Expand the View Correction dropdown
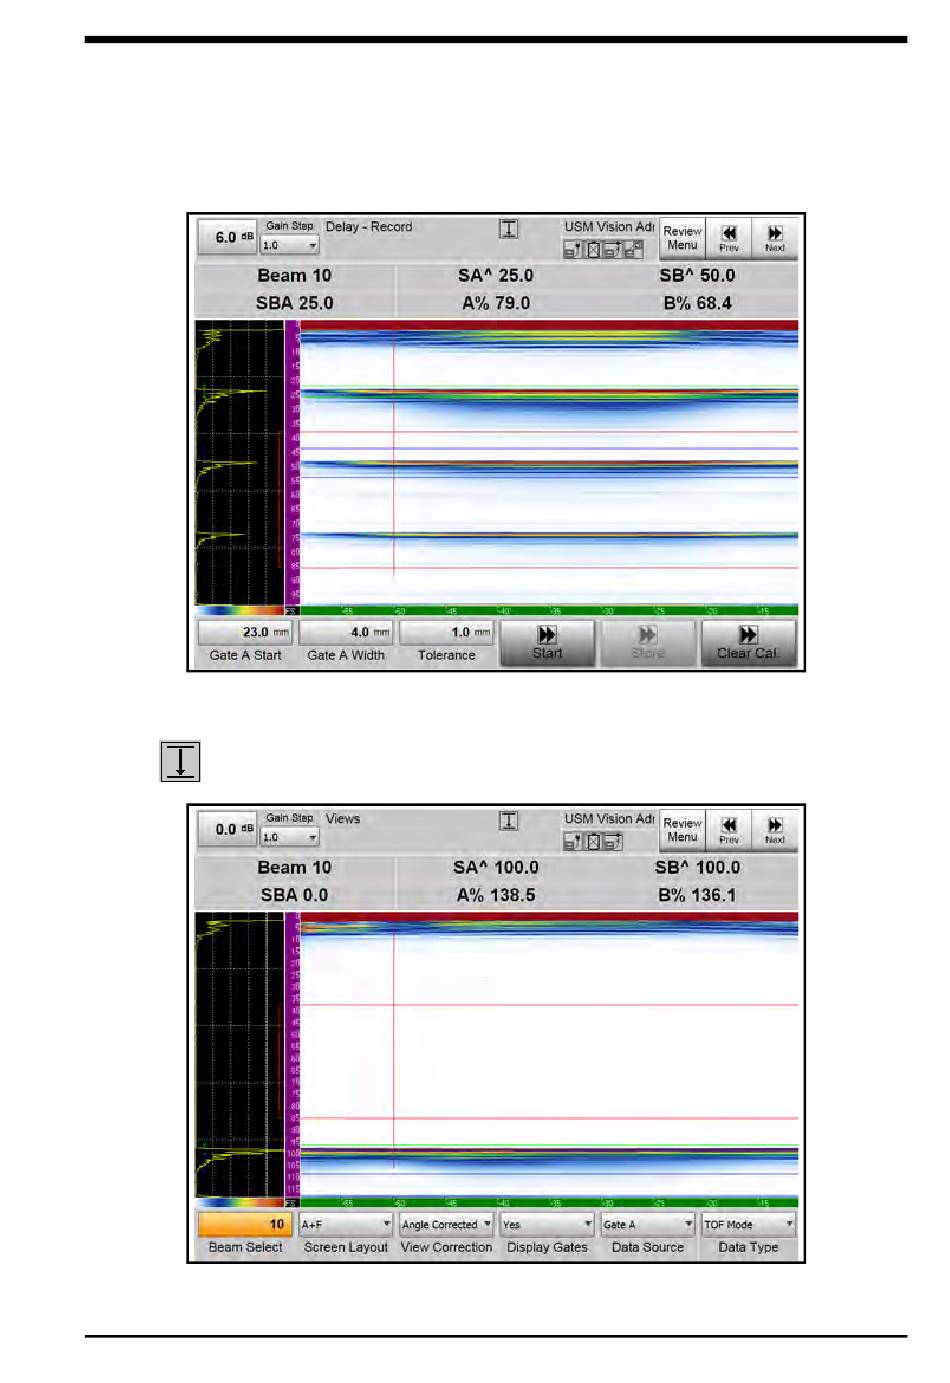Image resolution: width=950 pixels, height=1383 pixels. (x=446, y=1224)
